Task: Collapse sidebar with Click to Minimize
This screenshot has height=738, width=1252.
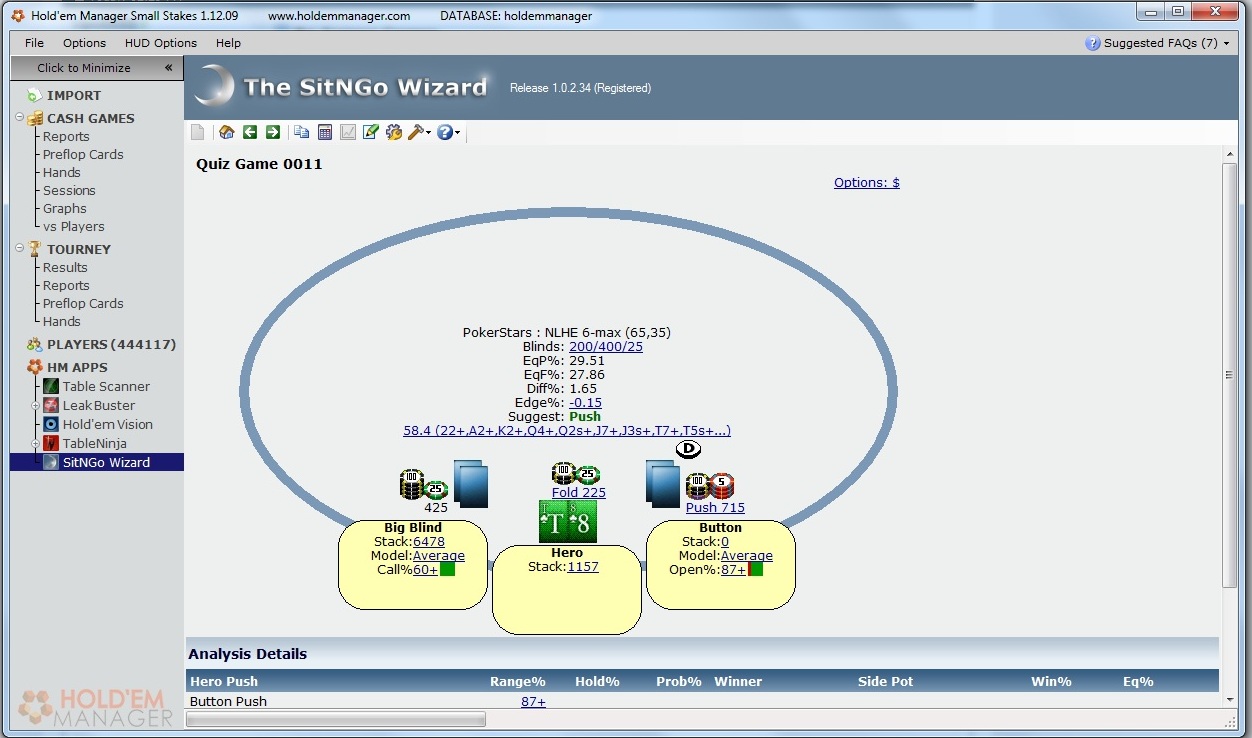Action: pos(97,68)
